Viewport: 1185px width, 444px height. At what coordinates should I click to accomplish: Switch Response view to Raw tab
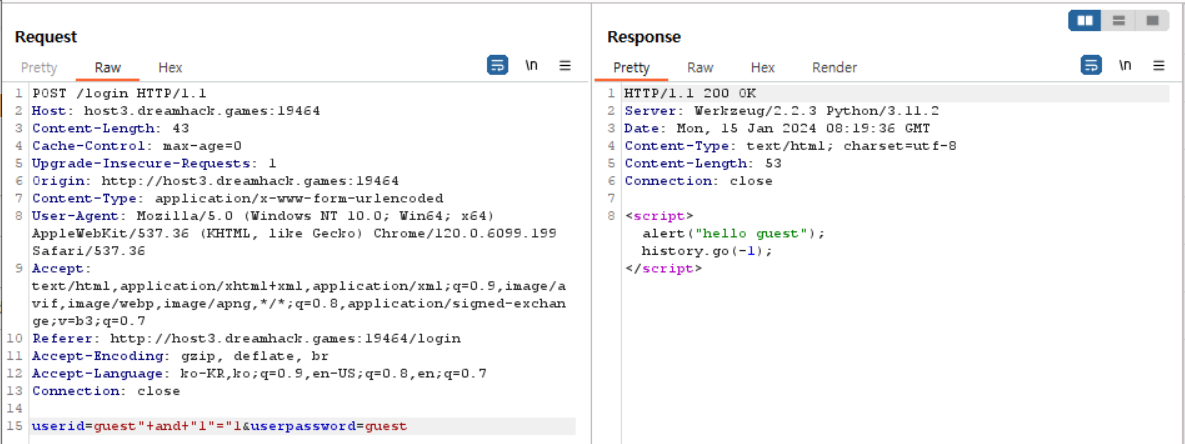pos(701,67)
